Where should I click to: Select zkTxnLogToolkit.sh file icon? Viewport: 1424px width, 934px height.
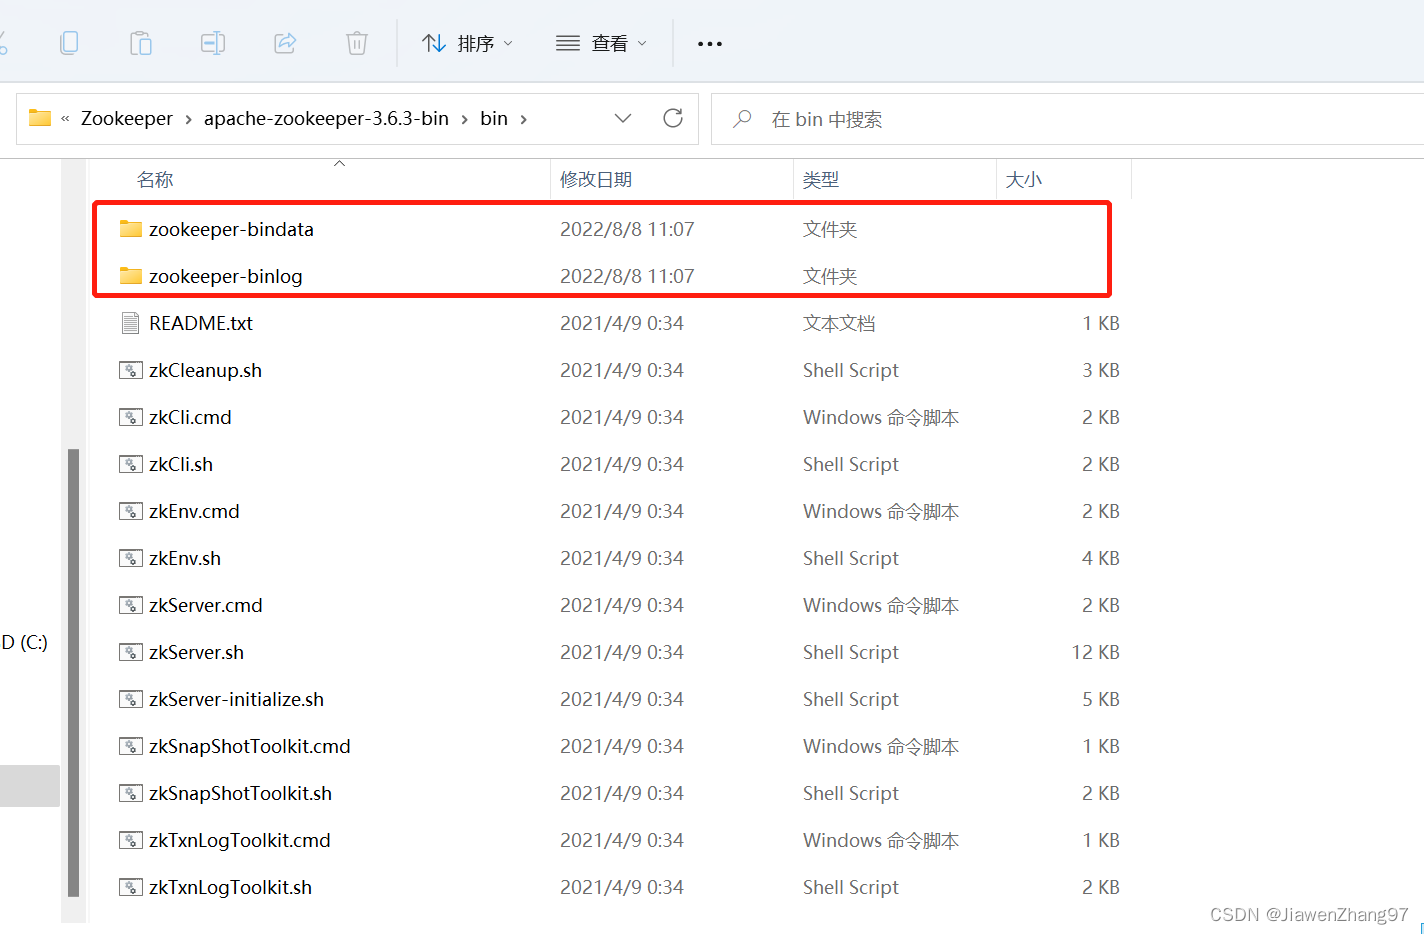pos(131,887)
